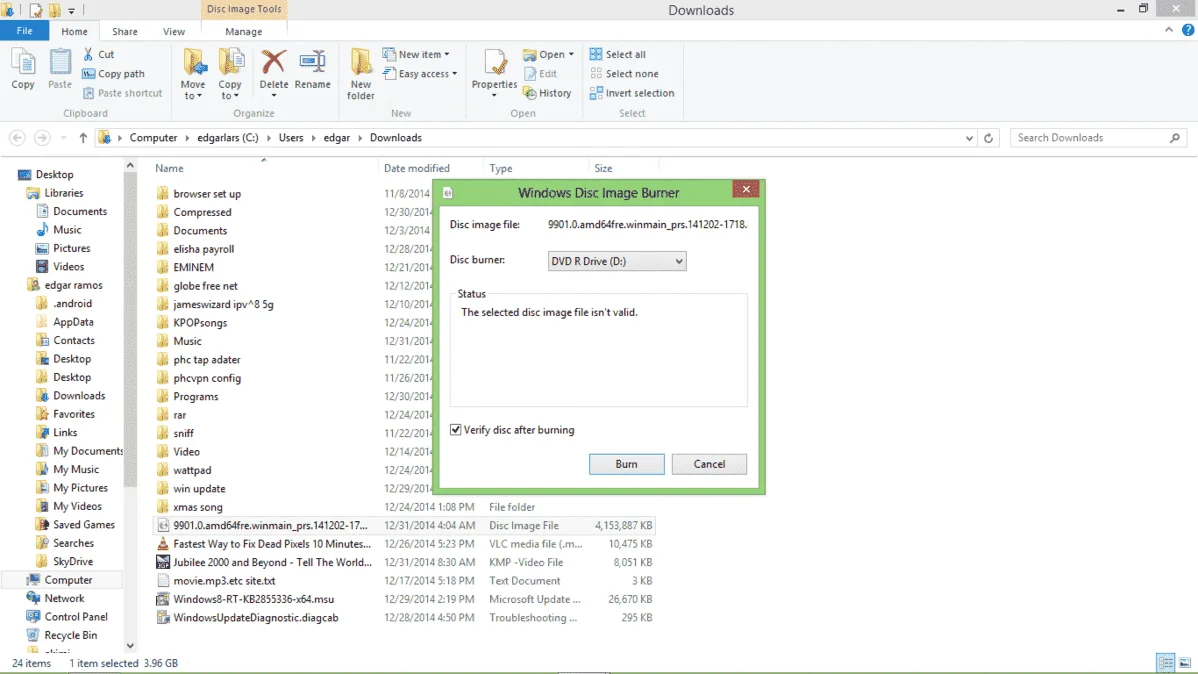Click the Edit item in the Open group
This screenshot has width=1198, height=674.
tap(540, 74)
